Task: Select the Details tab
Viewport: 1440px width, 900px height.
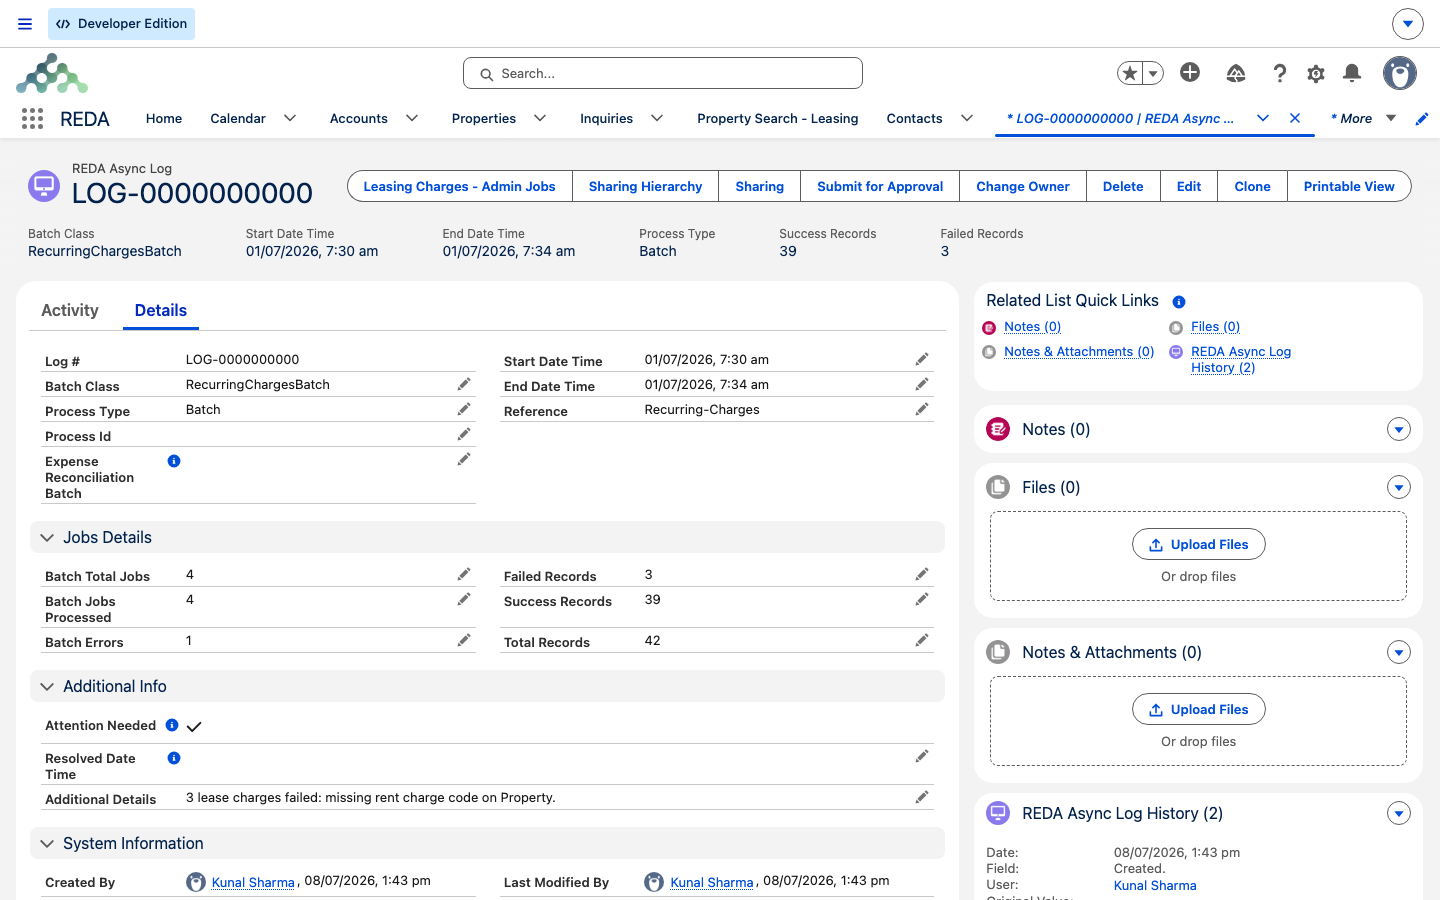Action: 161,311
